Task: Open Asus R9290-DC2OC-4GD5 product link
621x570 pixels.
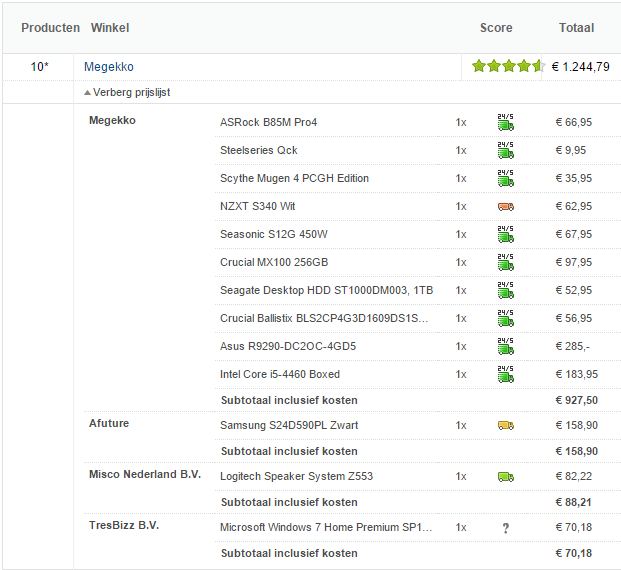Action: (288, 347)
